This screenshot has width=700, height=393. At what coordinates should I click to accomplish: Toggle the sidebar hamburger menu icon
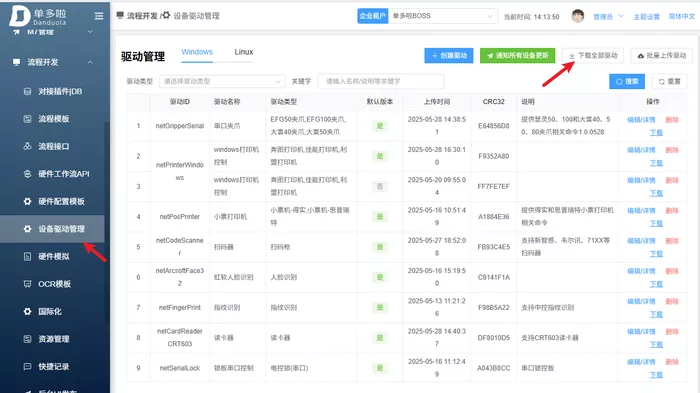pos(99,16)
